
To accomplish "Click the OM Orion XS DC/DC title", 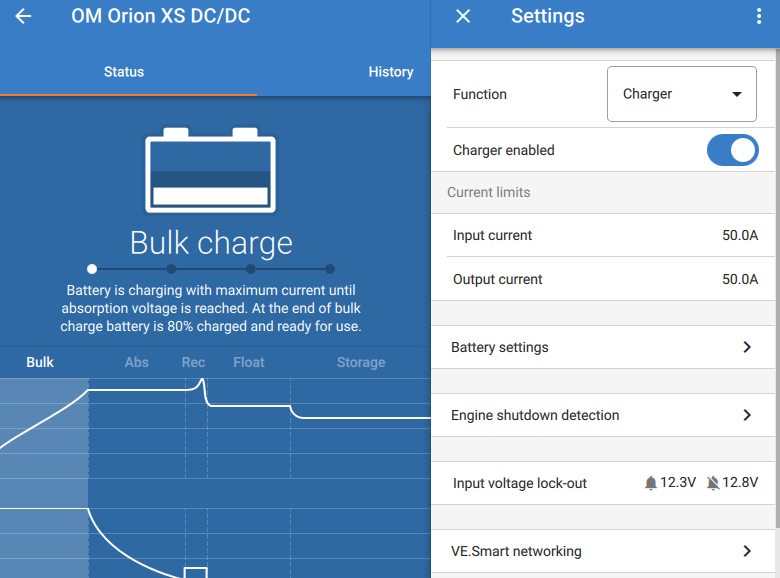I will click(x=161, y=16).
